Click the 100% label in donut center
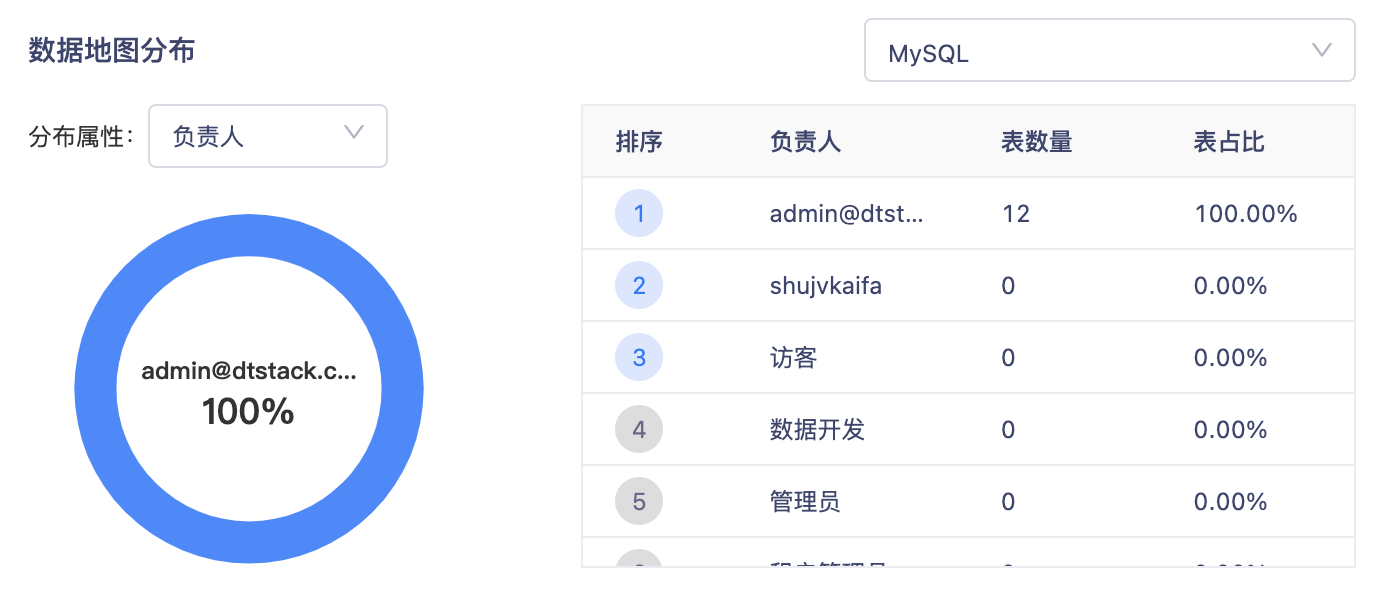1382x590 pixels. (x=248, y=412)
